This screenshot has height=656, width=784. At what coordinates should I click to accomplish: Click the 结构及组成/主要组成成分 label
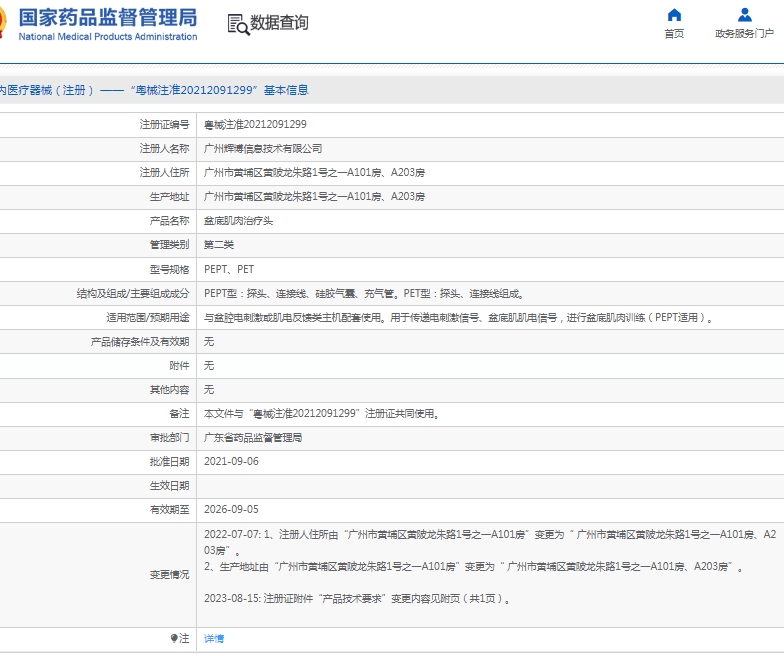133,293
